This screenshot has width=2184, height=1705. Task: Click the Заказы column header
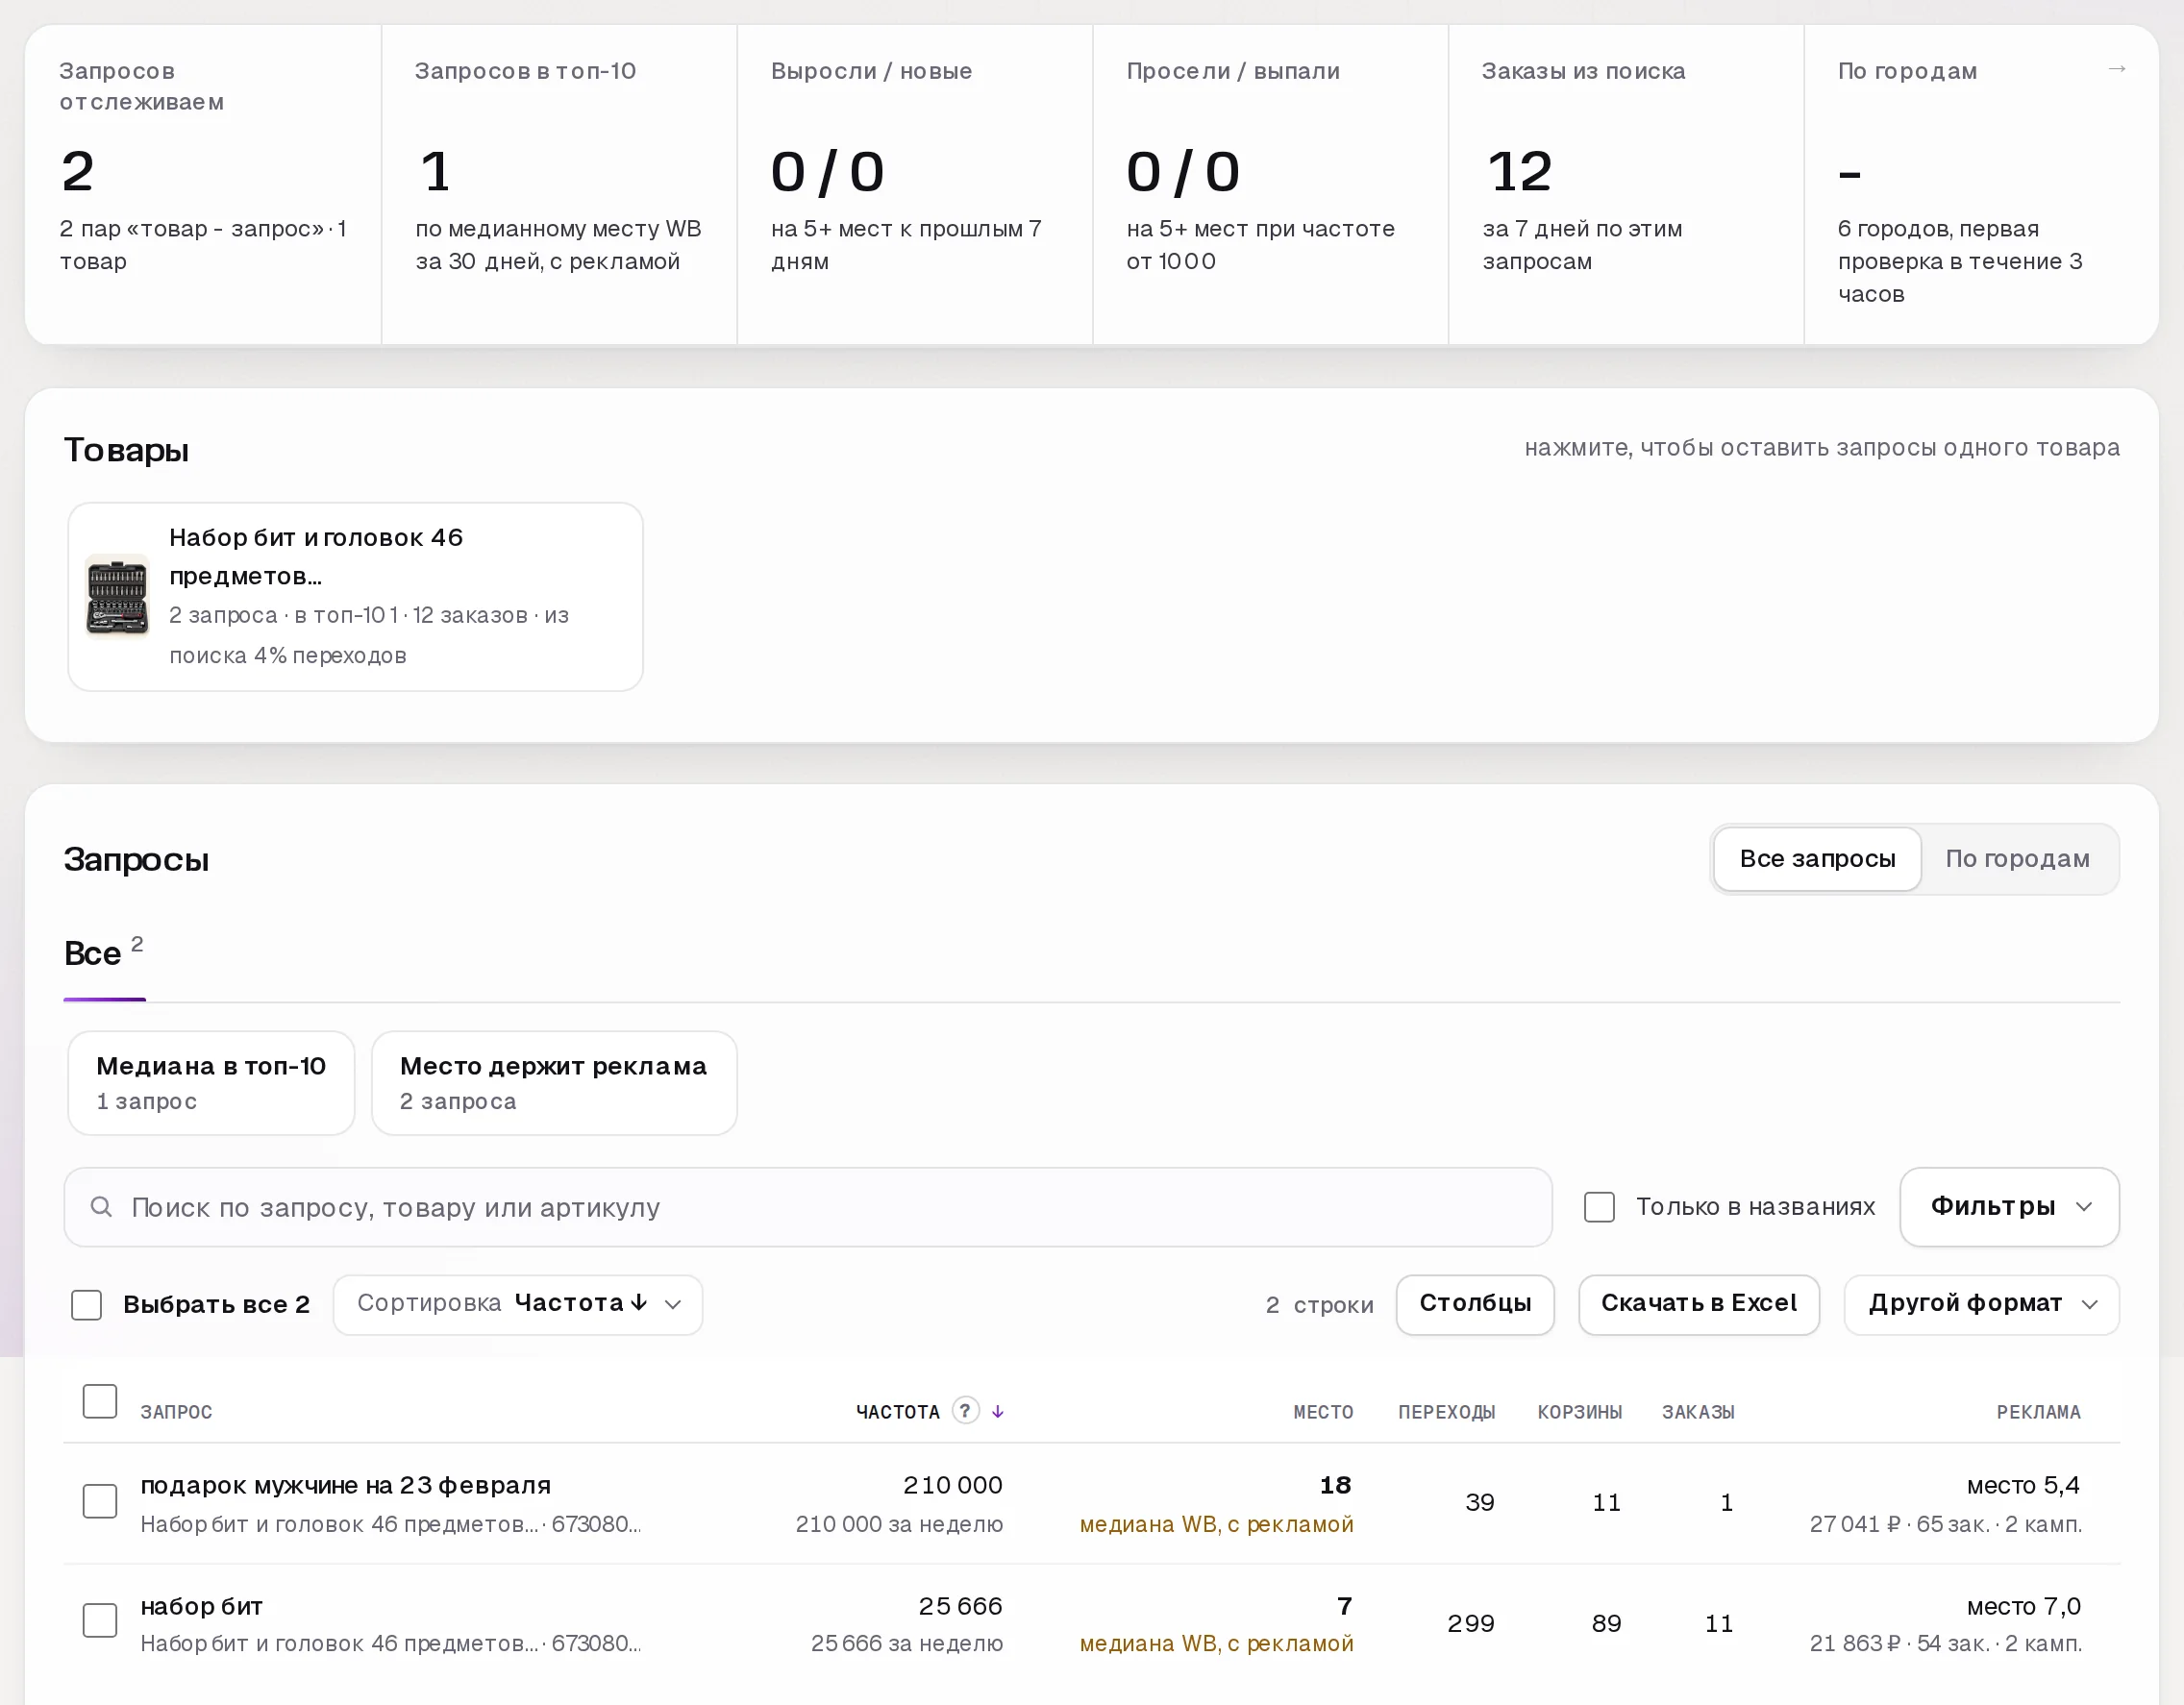1698,1412
